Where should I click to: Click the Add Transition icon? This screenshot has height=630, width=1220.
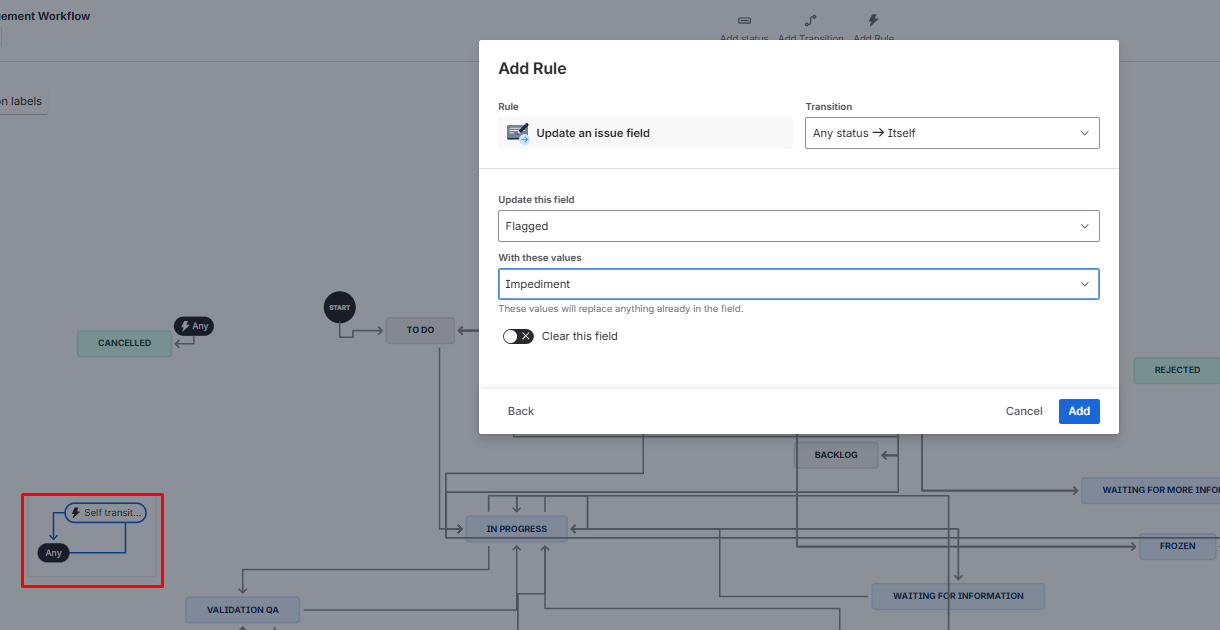point(811,20)
